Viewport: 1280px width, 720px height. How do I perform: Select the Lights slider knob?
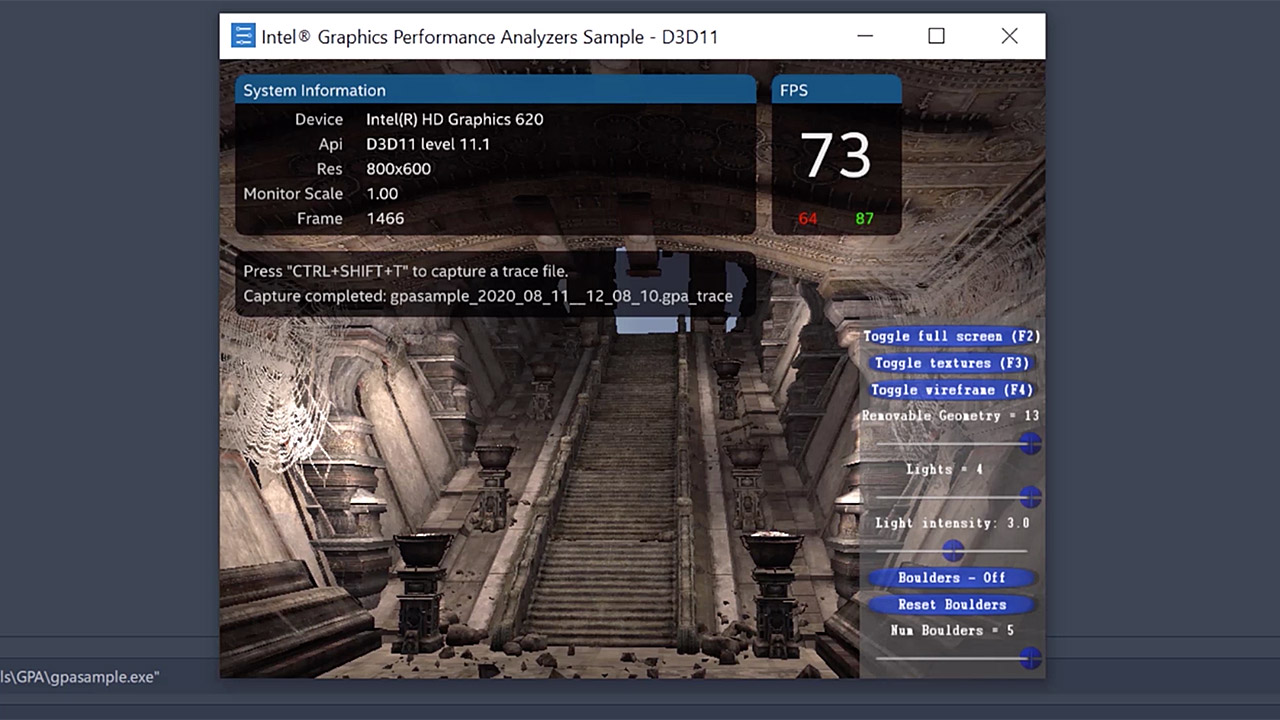pos(1030,497)
